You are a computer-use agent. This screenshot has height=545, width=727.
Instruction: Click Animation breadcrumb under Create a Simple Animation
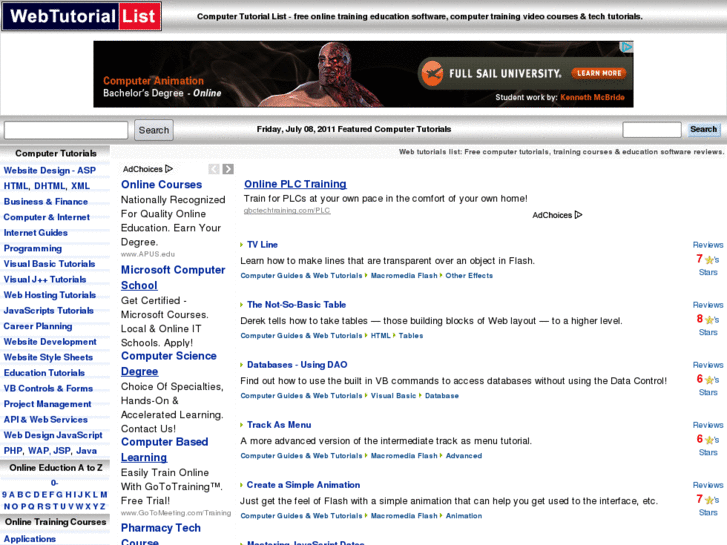click(x=464, y=516)
